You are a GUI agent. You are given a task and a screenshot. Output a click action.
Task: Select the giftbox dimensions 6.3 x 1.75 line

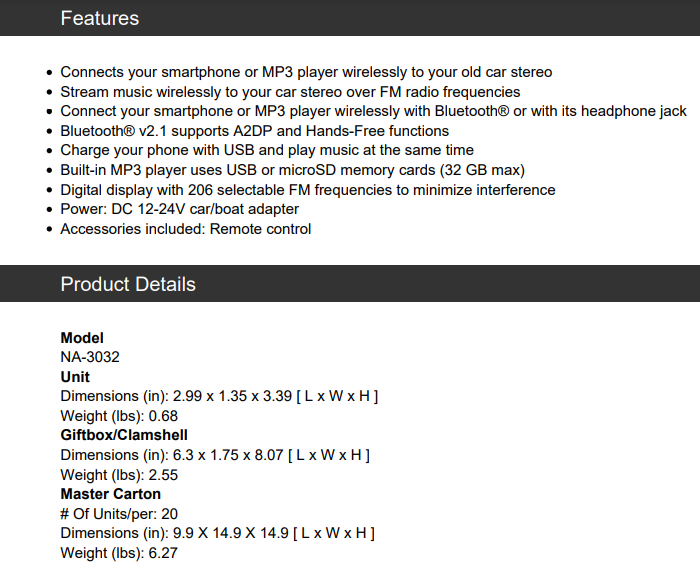[x=215, y=455]
